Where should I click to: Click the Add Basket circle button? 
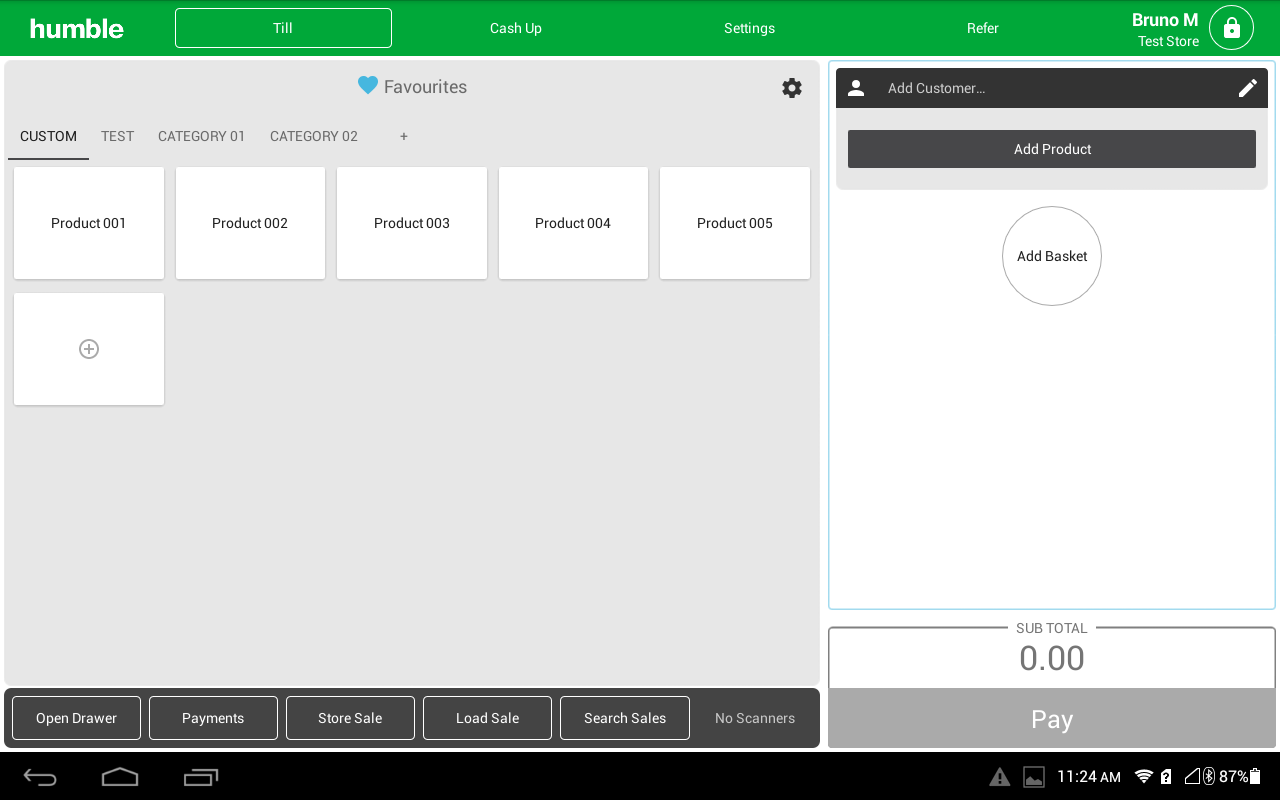click(x=1052, y=256)
